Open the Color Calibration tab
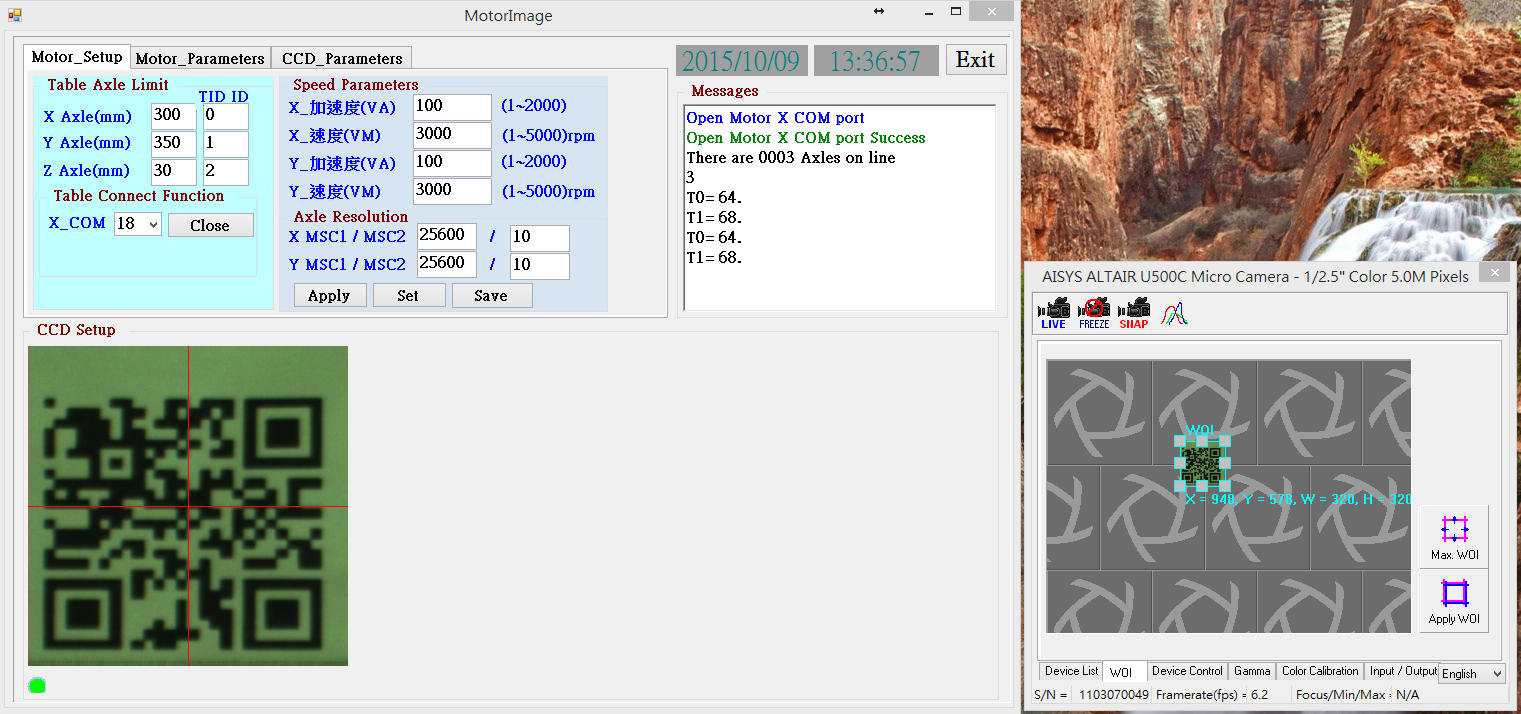Screen dimensions: 1521x714 point(1320,671)
